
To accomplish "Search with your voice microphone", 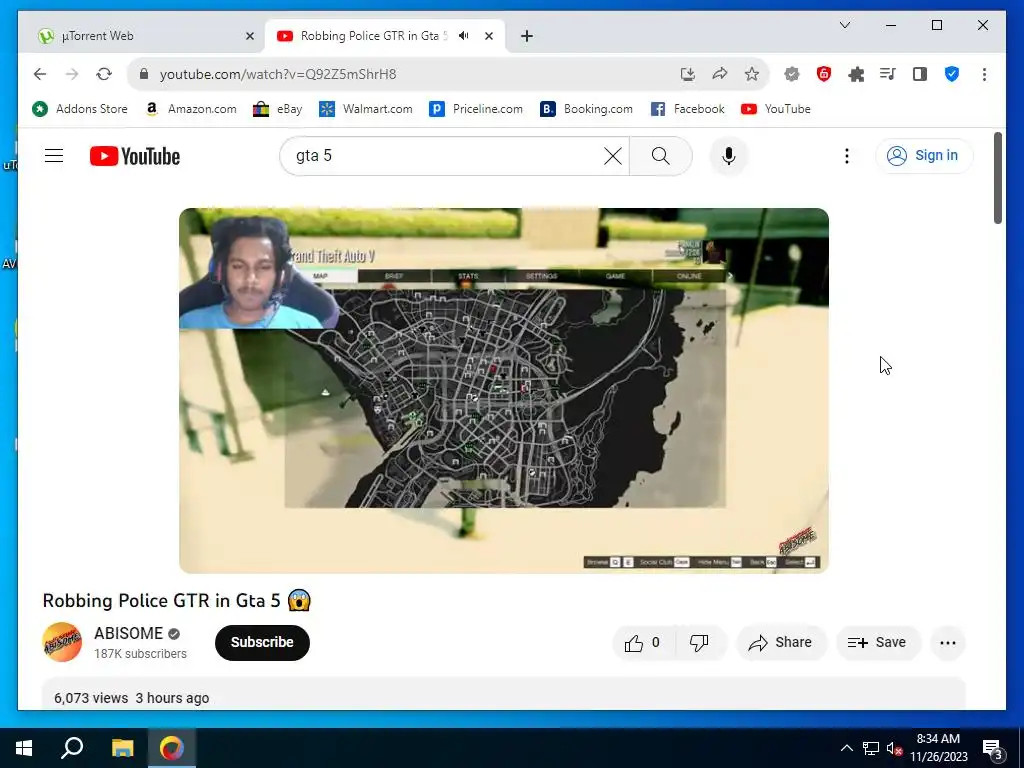I will [729, 156].
